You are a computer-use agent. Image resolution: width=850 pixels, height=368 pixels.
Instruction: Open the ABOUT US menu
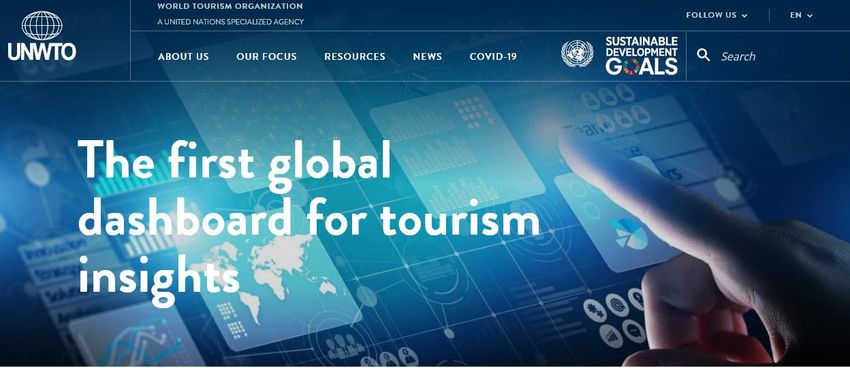[x=183, y=56]
